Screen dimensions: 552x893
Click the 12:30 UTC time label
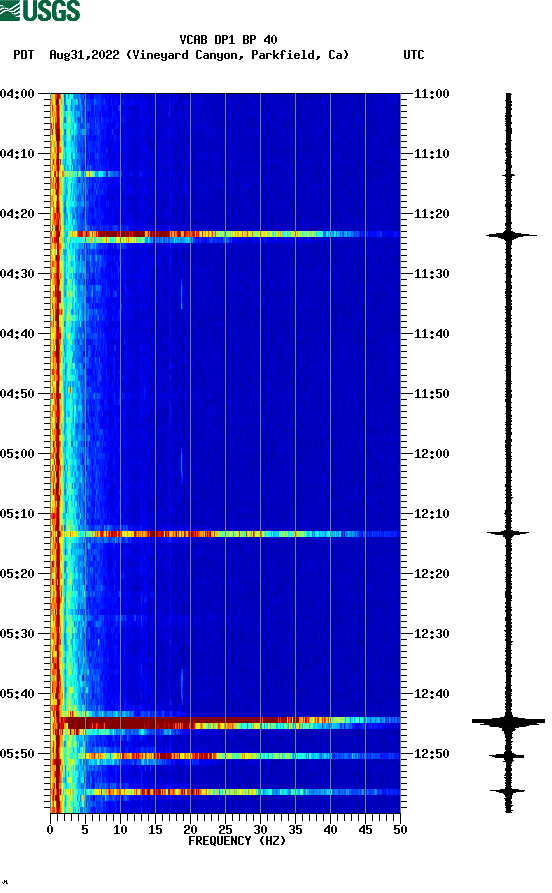tap(432, 634)
